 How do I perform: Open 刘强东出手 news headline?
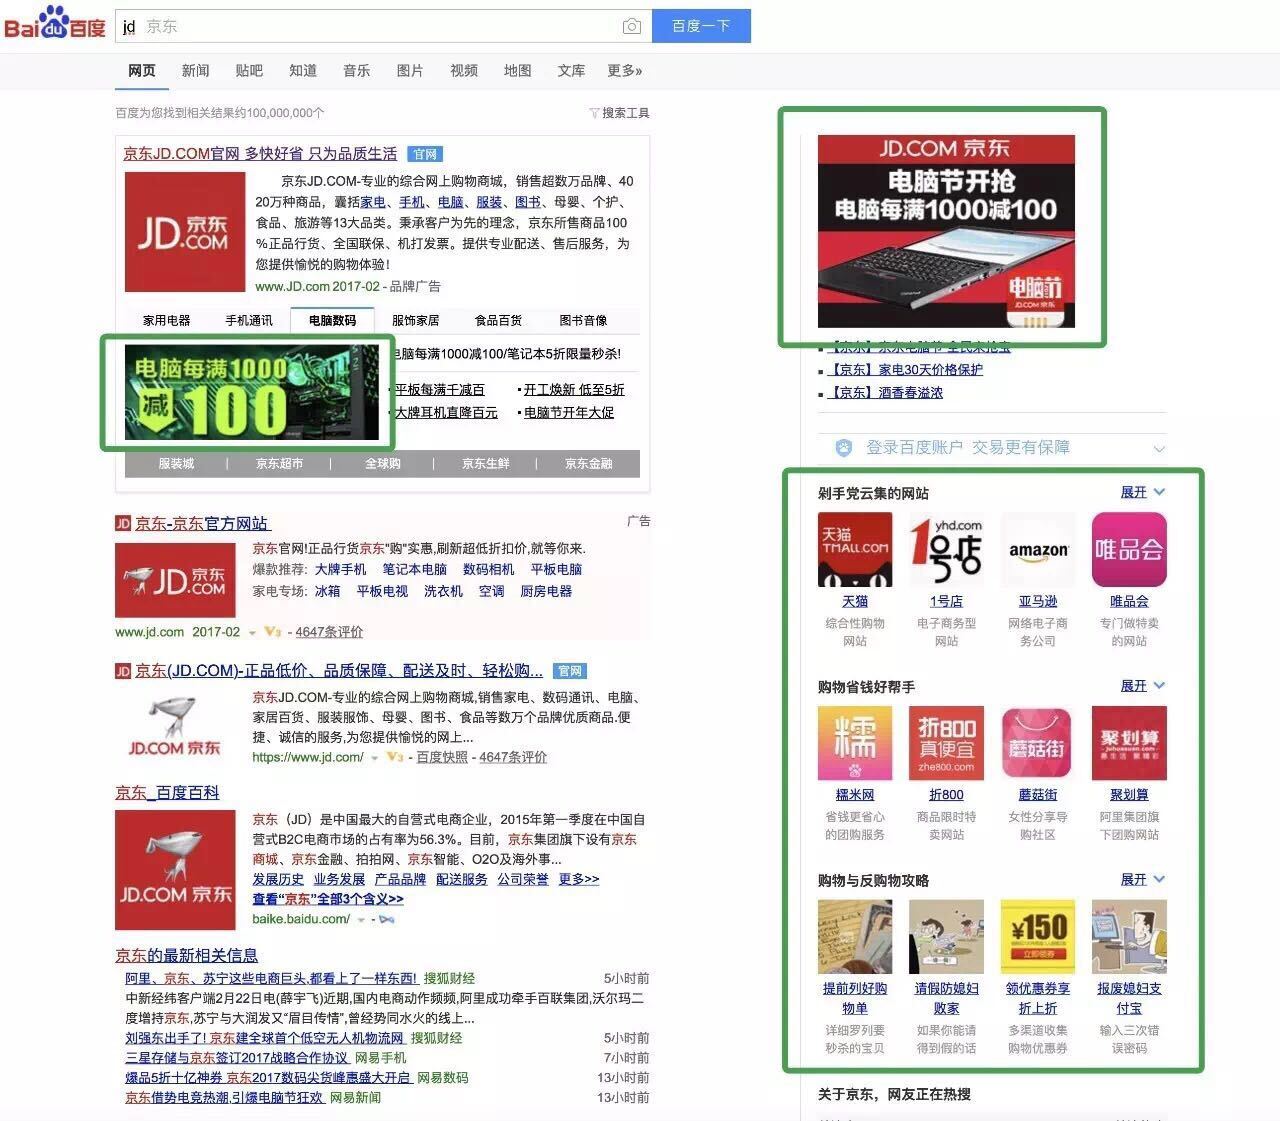pos(264,1038)
